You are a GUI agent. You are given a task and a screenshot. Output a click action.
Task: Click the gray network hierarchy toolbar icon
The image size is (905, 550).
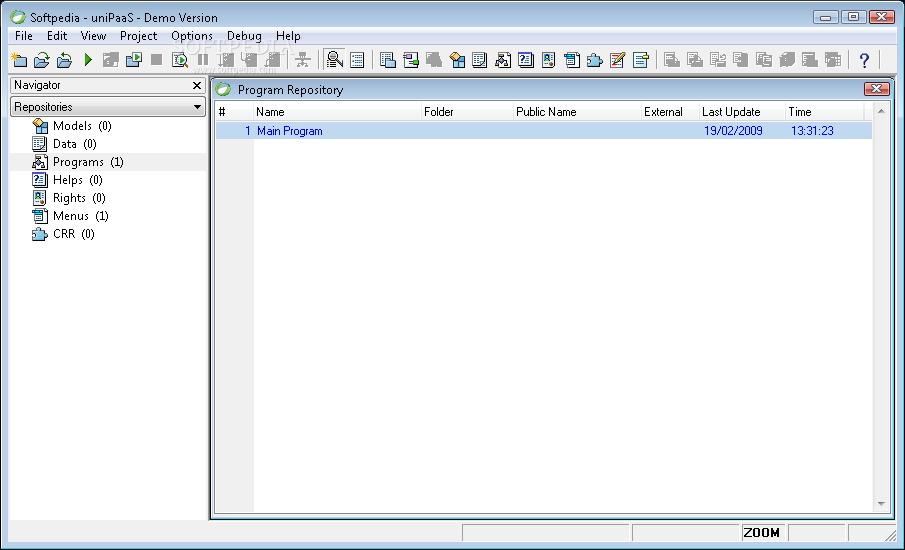[302, 59]
